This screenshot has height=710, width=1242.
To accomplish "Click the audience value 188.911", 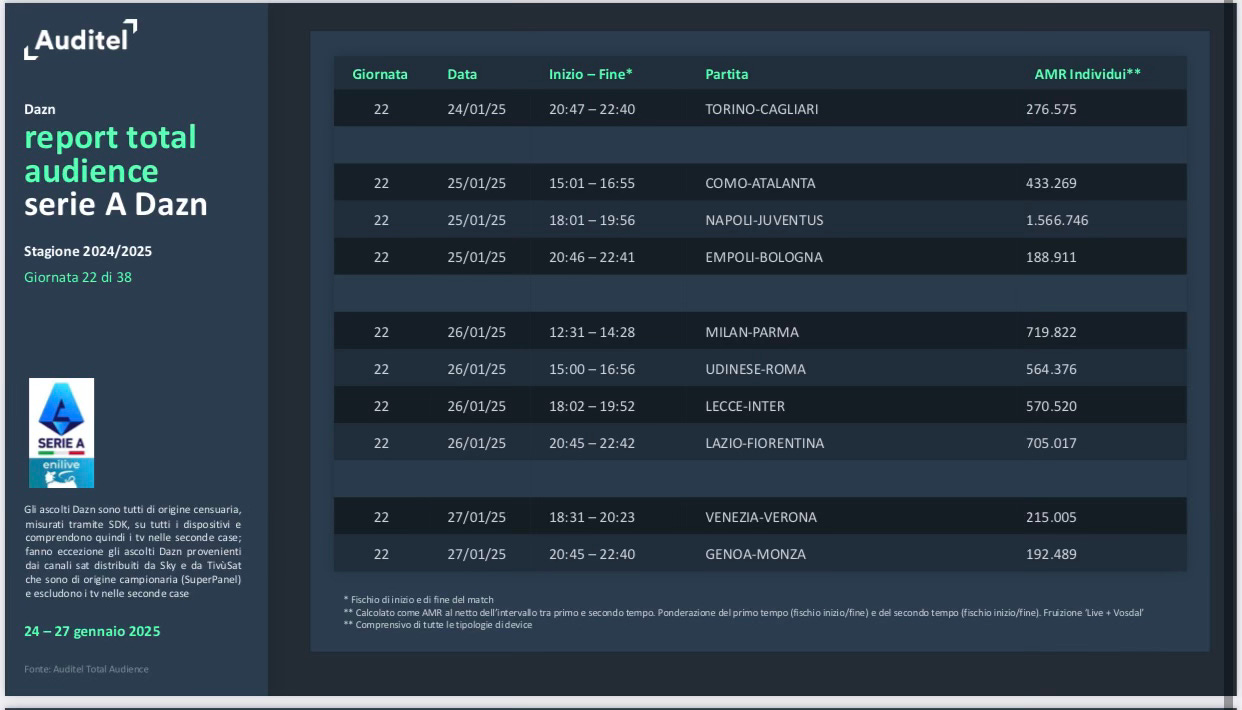I will click(1051, 257).
